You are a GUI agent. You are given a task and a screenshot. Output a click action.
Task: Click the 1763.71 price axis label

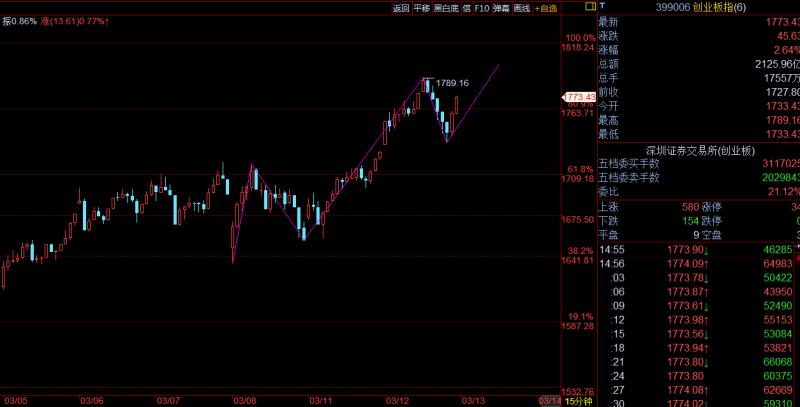coord(580,113)
